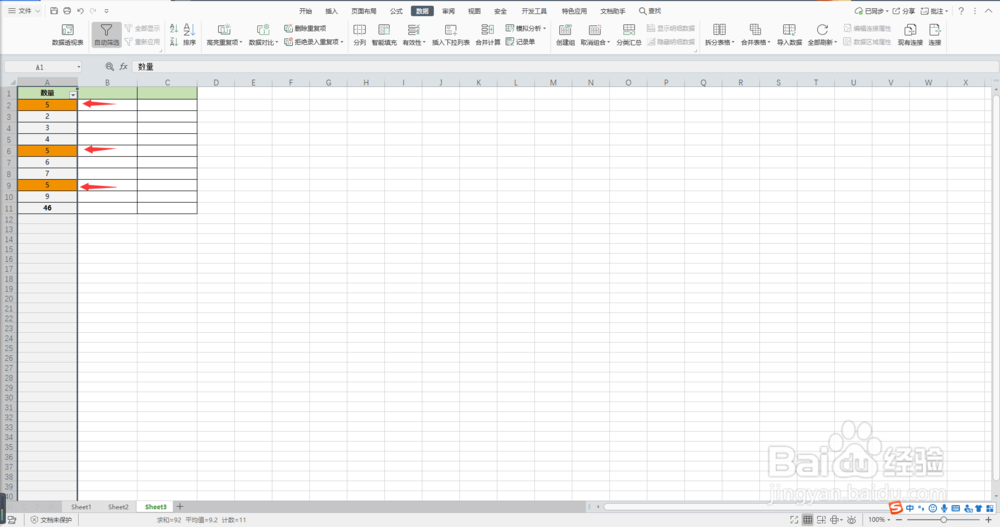Click 智能填充 smart fill

[384, 34]
